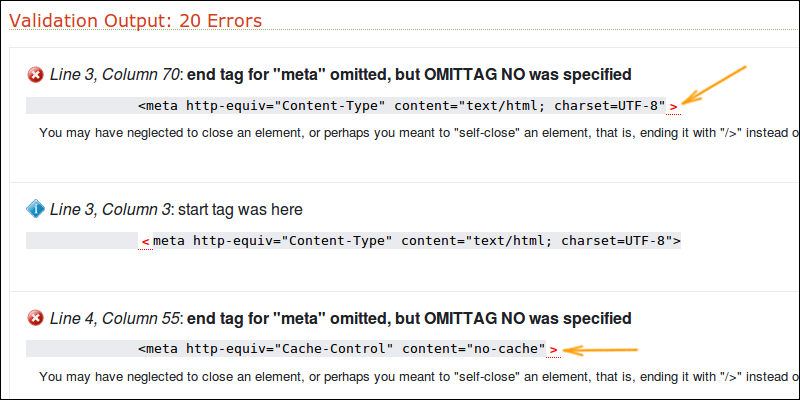Click red highlighted '<' before meta in start tag snippet

click(x=145, y=241)
